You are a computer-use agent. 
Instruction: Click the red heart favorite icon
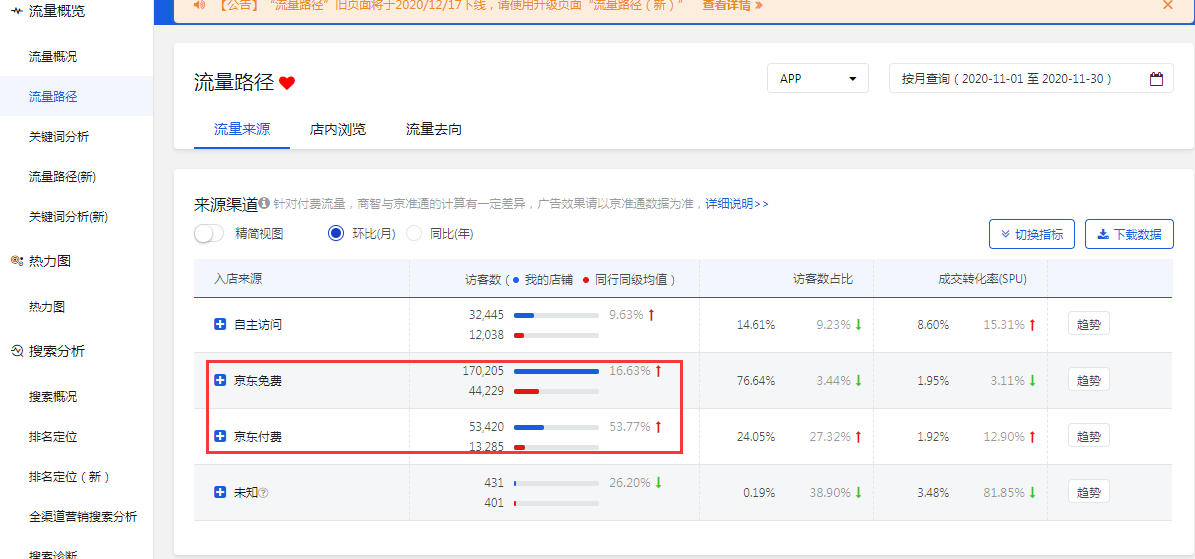[x=287, y=83]
